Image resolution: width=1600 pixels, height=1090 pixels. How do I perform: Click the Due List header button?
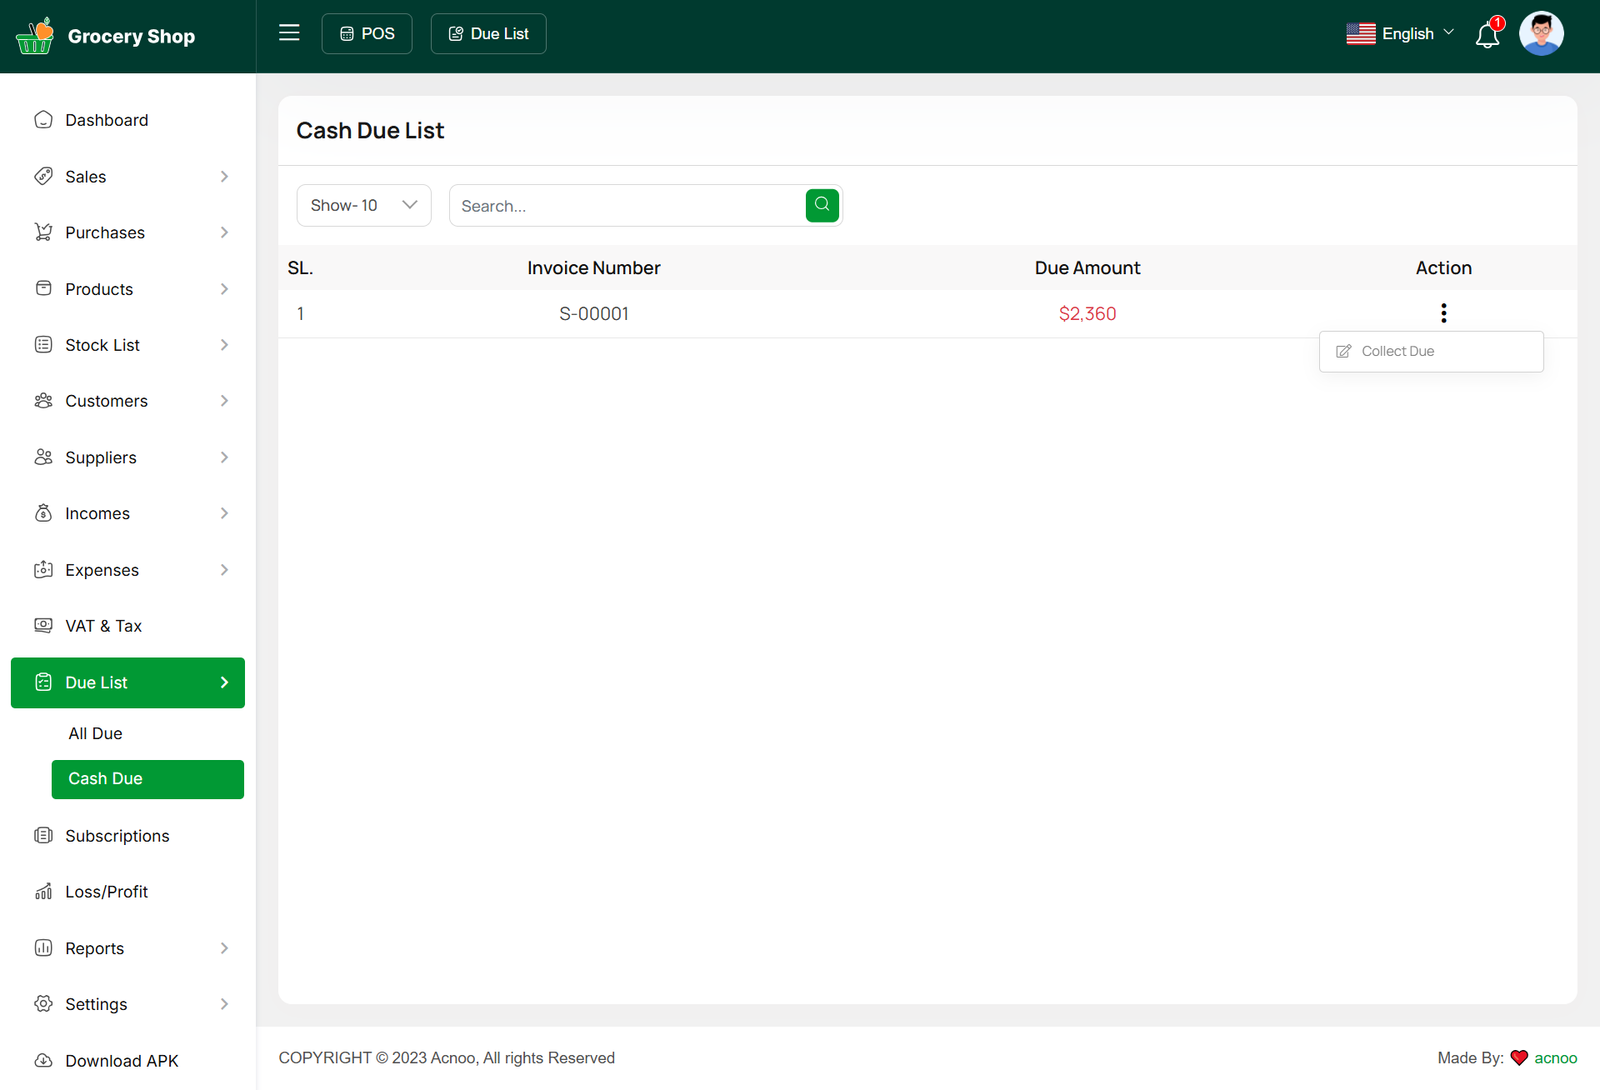pyautogui.click(x=488, y=34)
